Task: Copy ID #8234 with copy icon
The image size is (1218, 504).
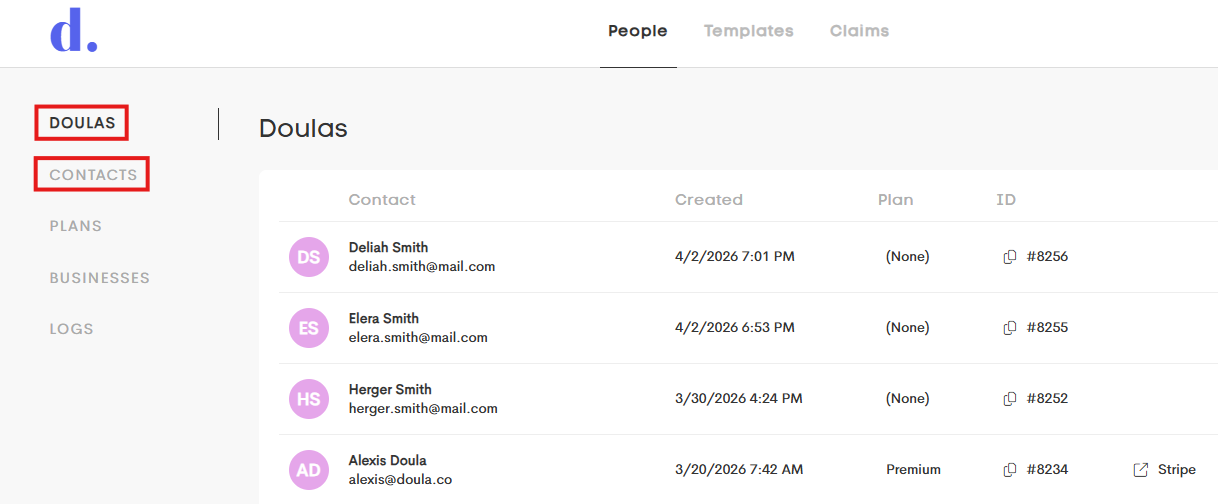Action: 1010,470
